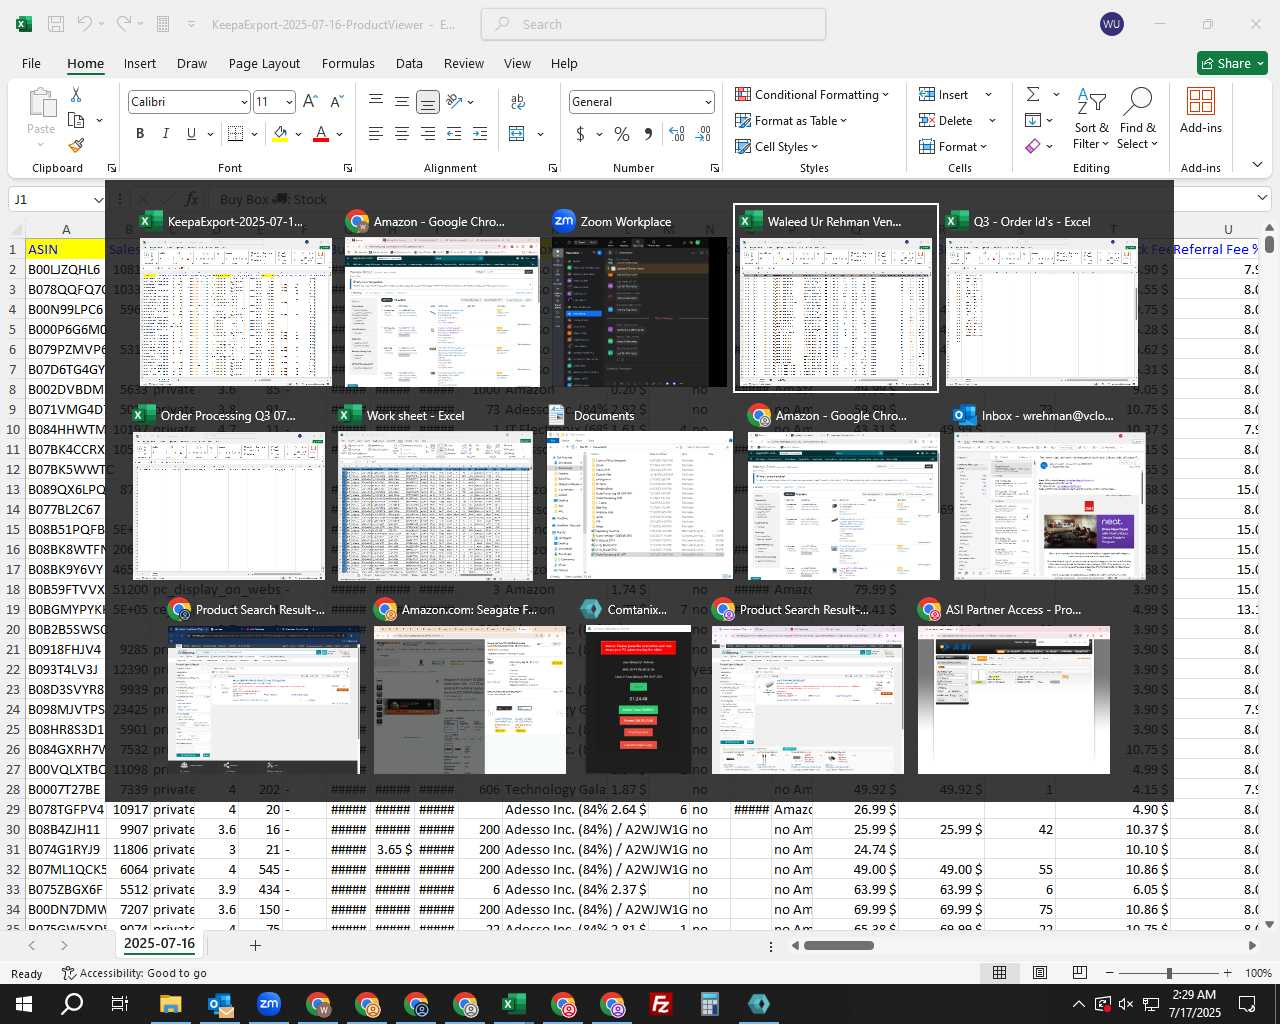Decrease font size with small A icon
The width and height of the screenshot is (1280, 1024).
336,101
